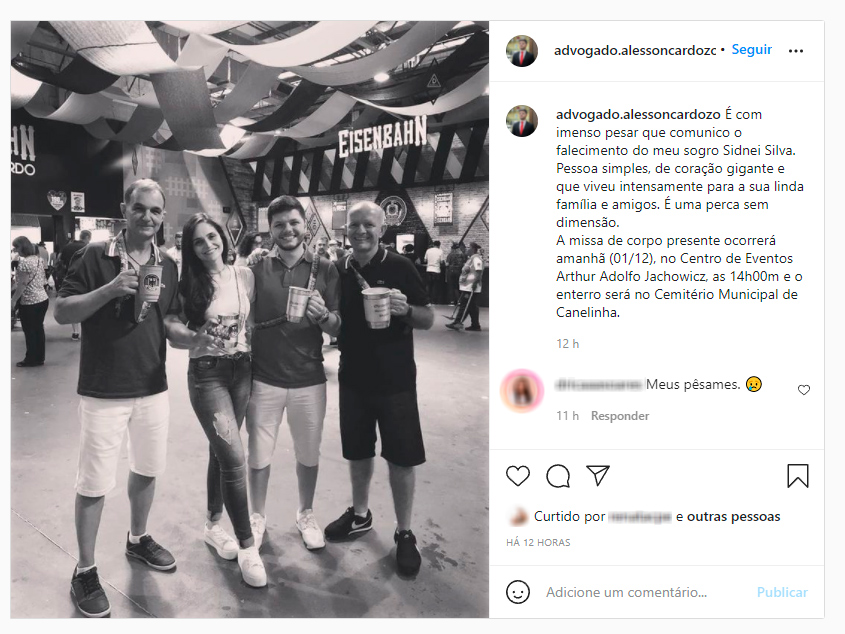
Task: Click caption avatar next to description
Action: tap(522, 121)
